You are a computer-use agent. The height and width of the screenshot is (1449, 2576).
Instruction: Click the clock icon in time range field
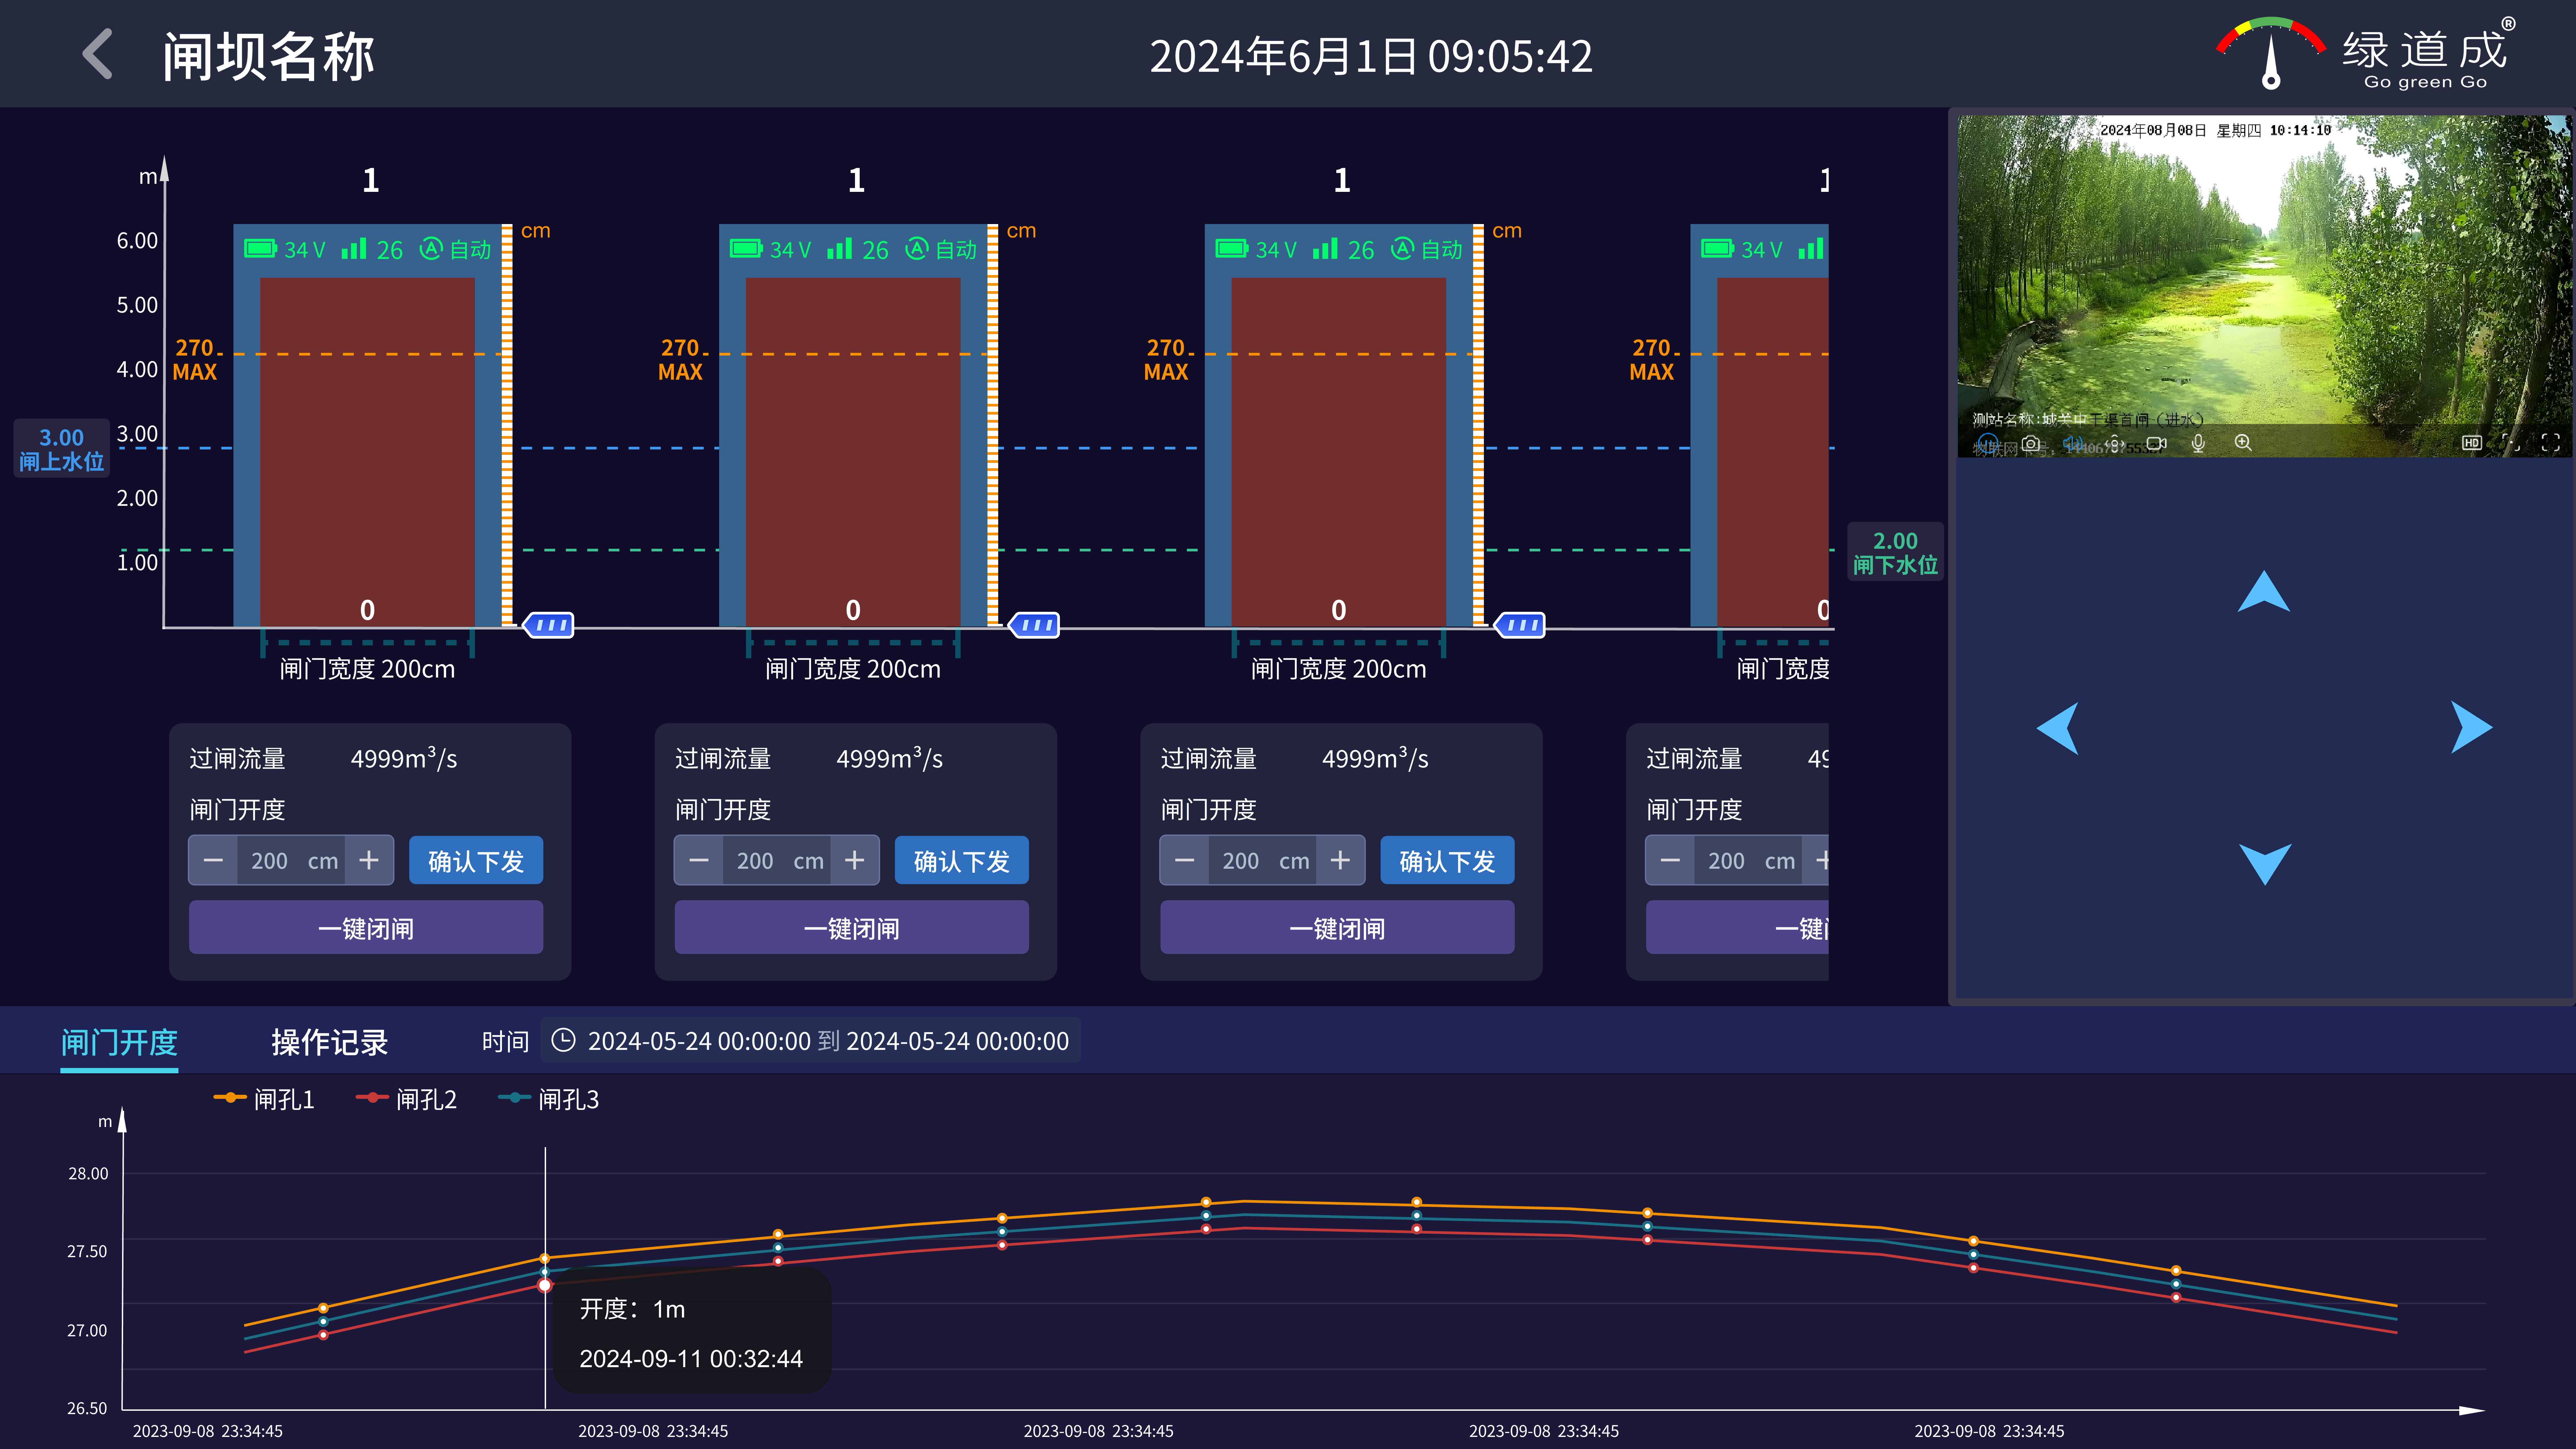click(564, 1040)
